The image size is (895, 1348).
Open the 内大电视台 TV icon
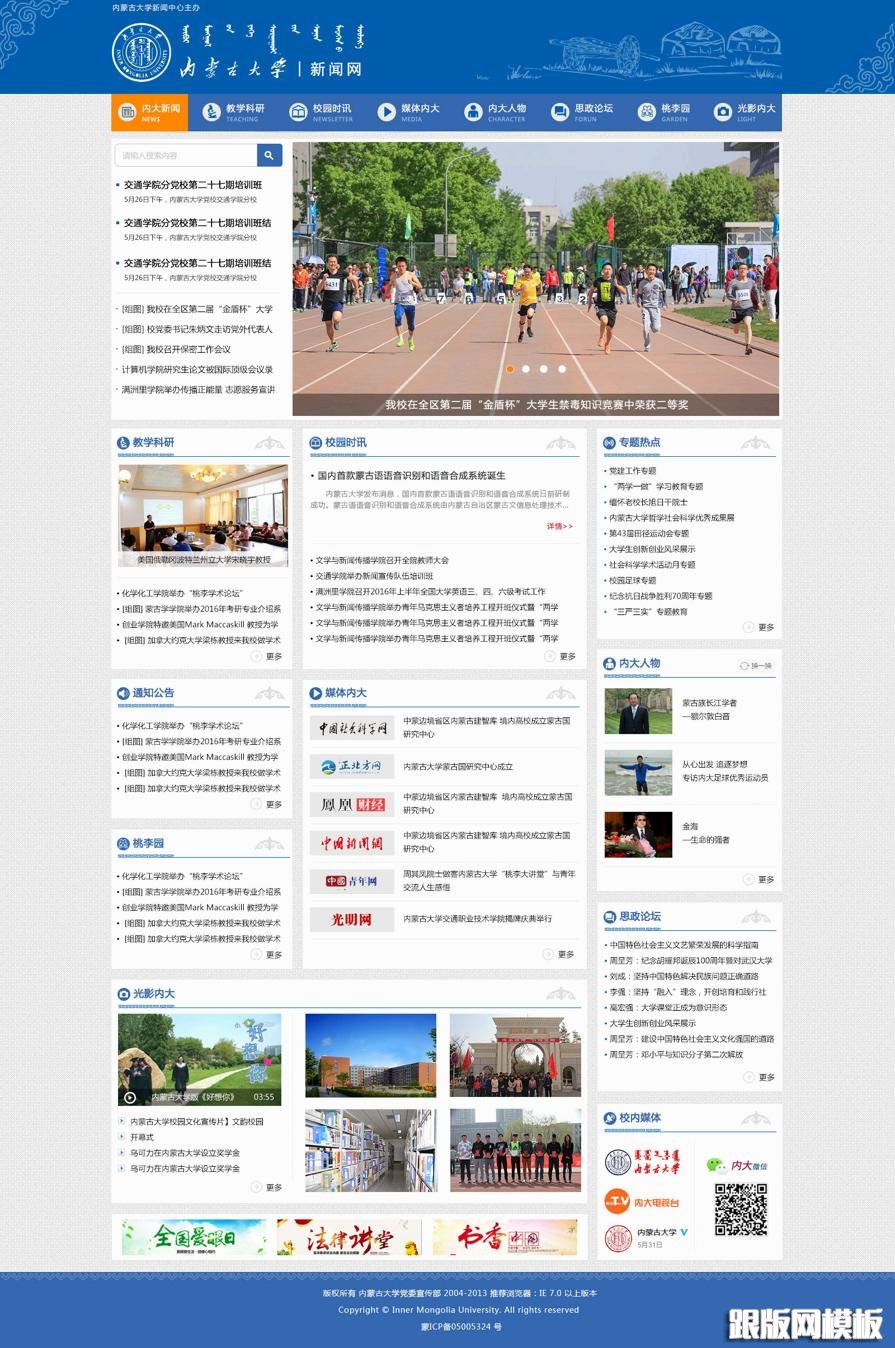pos(617,1201)
